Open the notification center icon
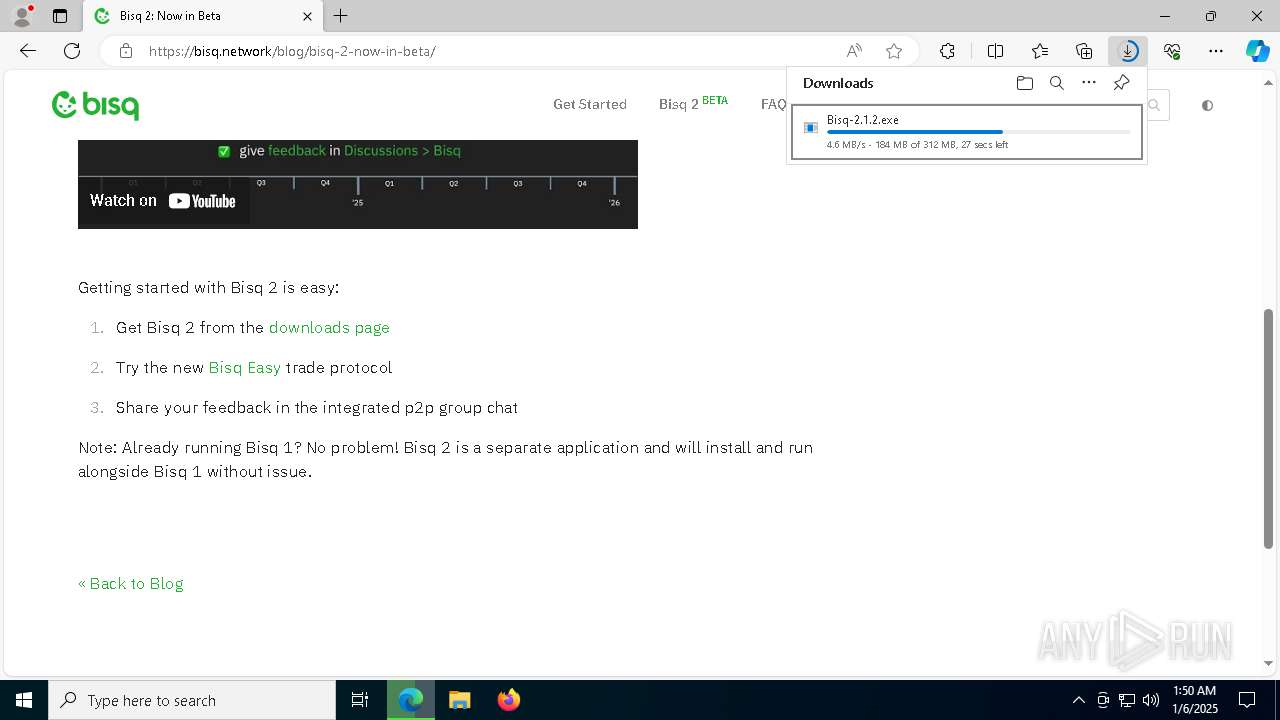This screenshot has width=1280, height=720. tap(1247, 700)
